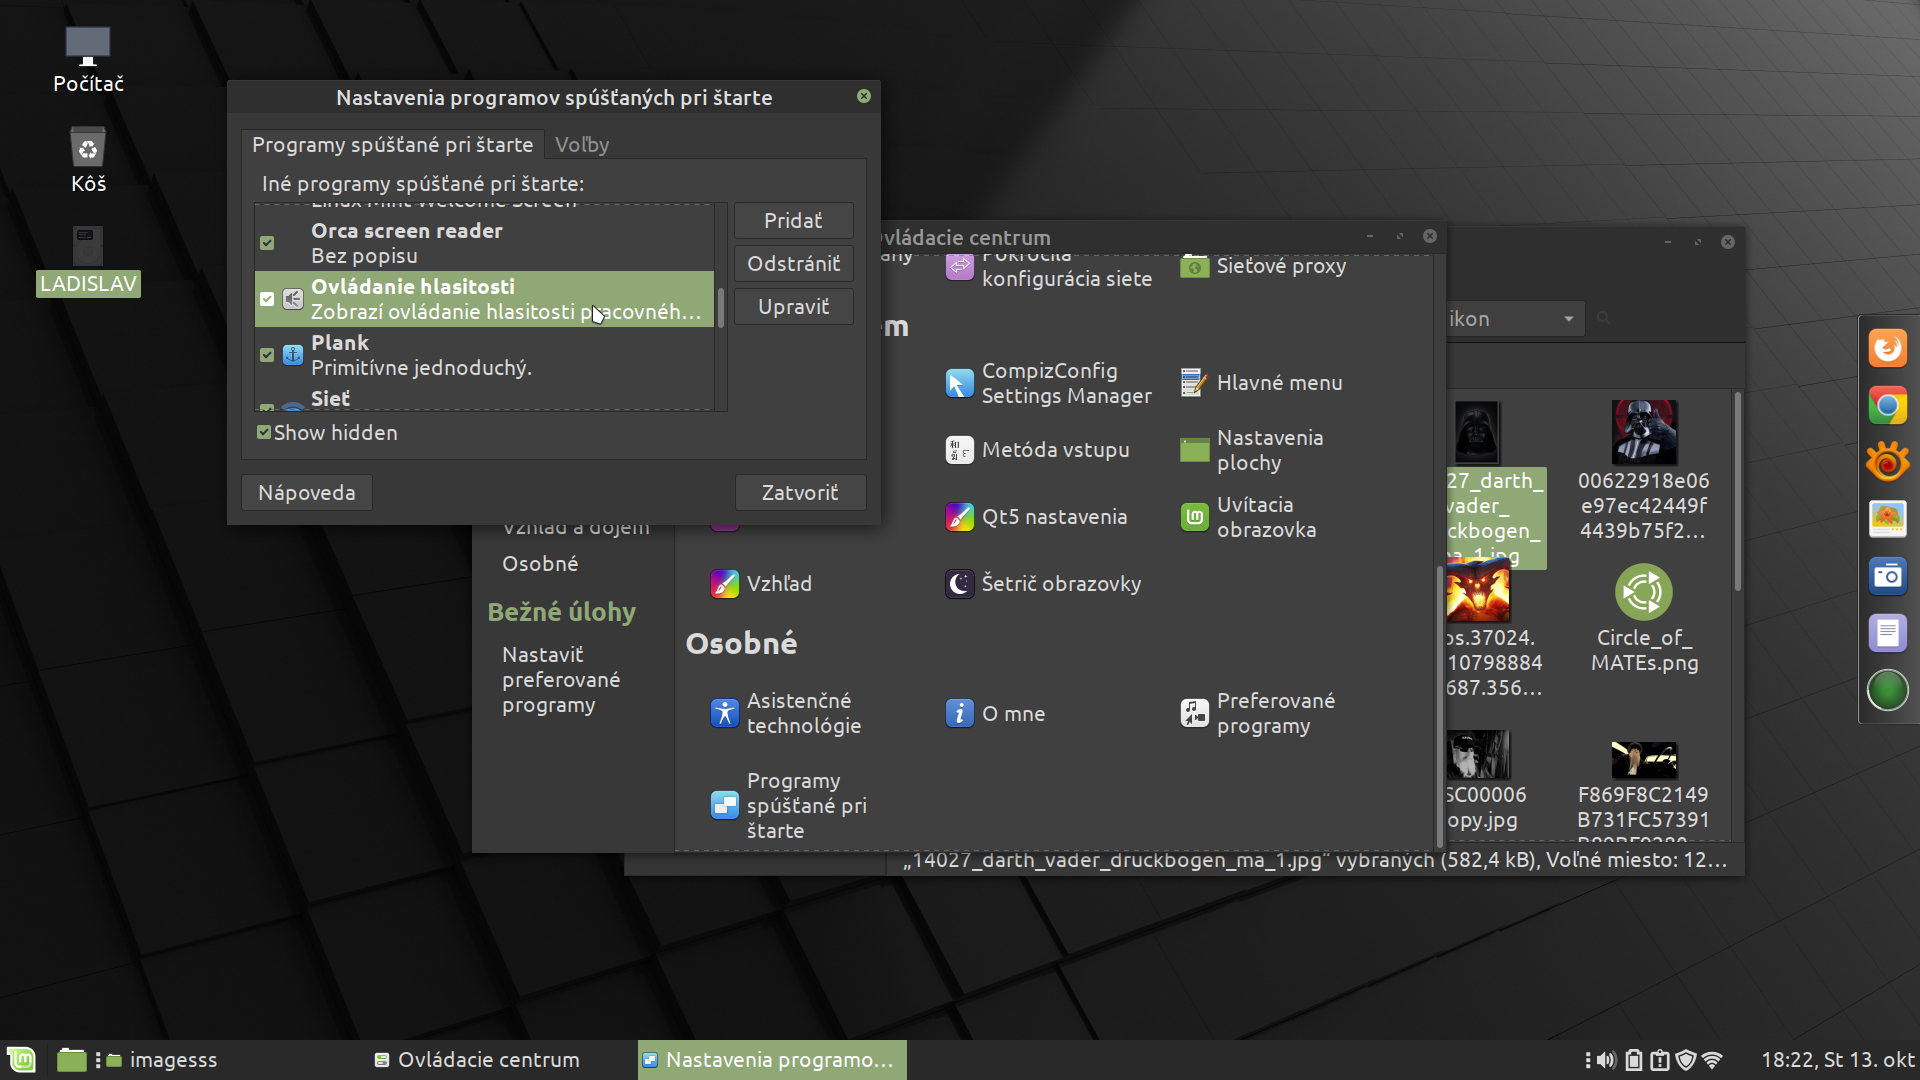Screen dimensions: 1920x1080
Task: Switch to the Voľby tab
Action: [582, 145]
